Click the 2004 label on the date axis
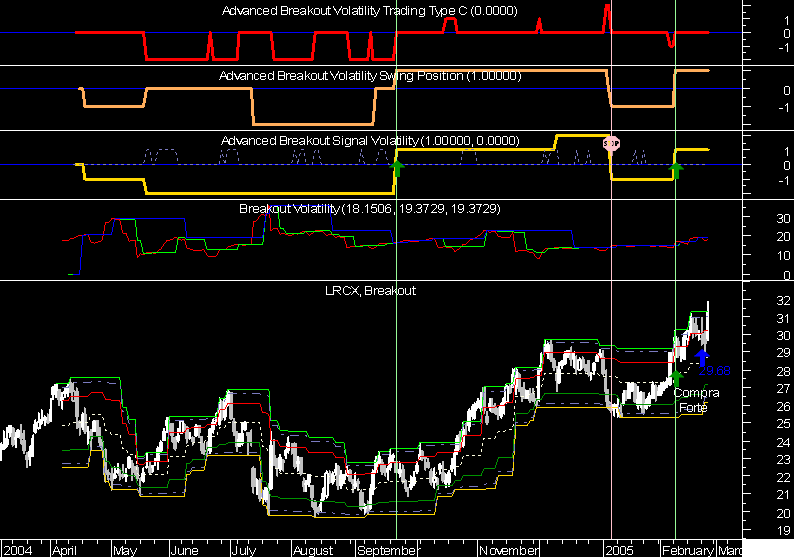 18,550
